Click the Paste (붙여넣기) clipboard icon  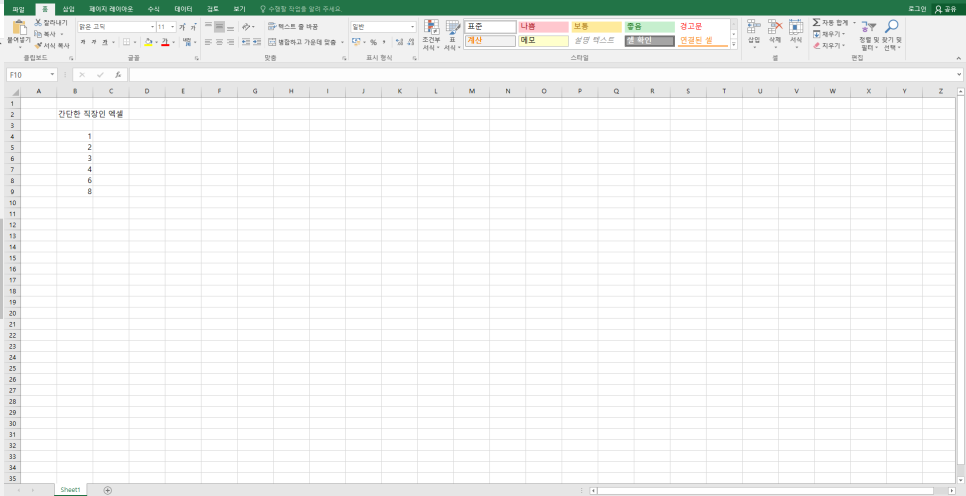20,28
